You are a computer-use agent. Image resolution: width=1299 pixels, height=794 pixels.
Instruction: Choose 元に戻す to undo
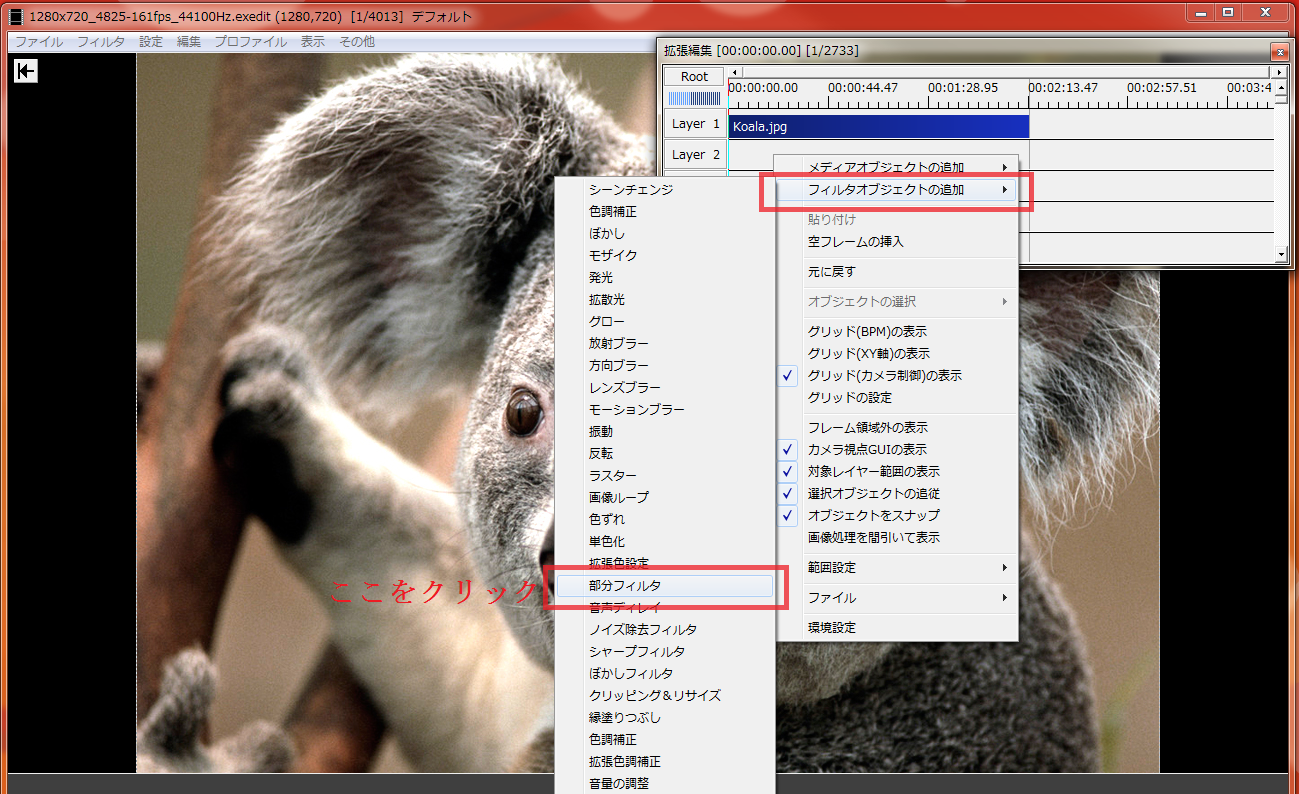[x=897, y=271]
